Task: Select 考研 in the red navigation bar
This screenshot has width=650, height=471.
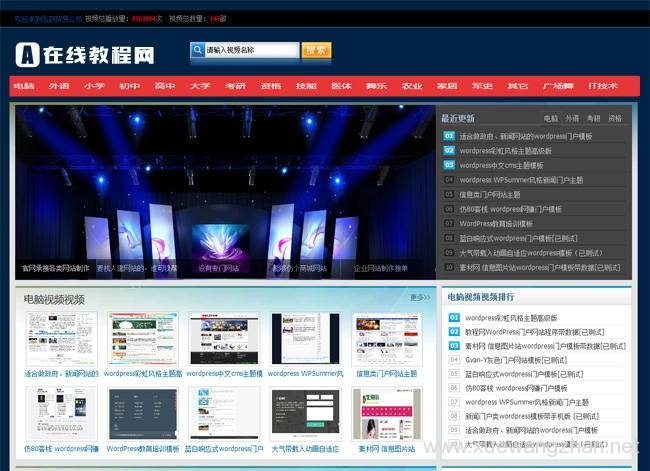Action: [235, 87]
